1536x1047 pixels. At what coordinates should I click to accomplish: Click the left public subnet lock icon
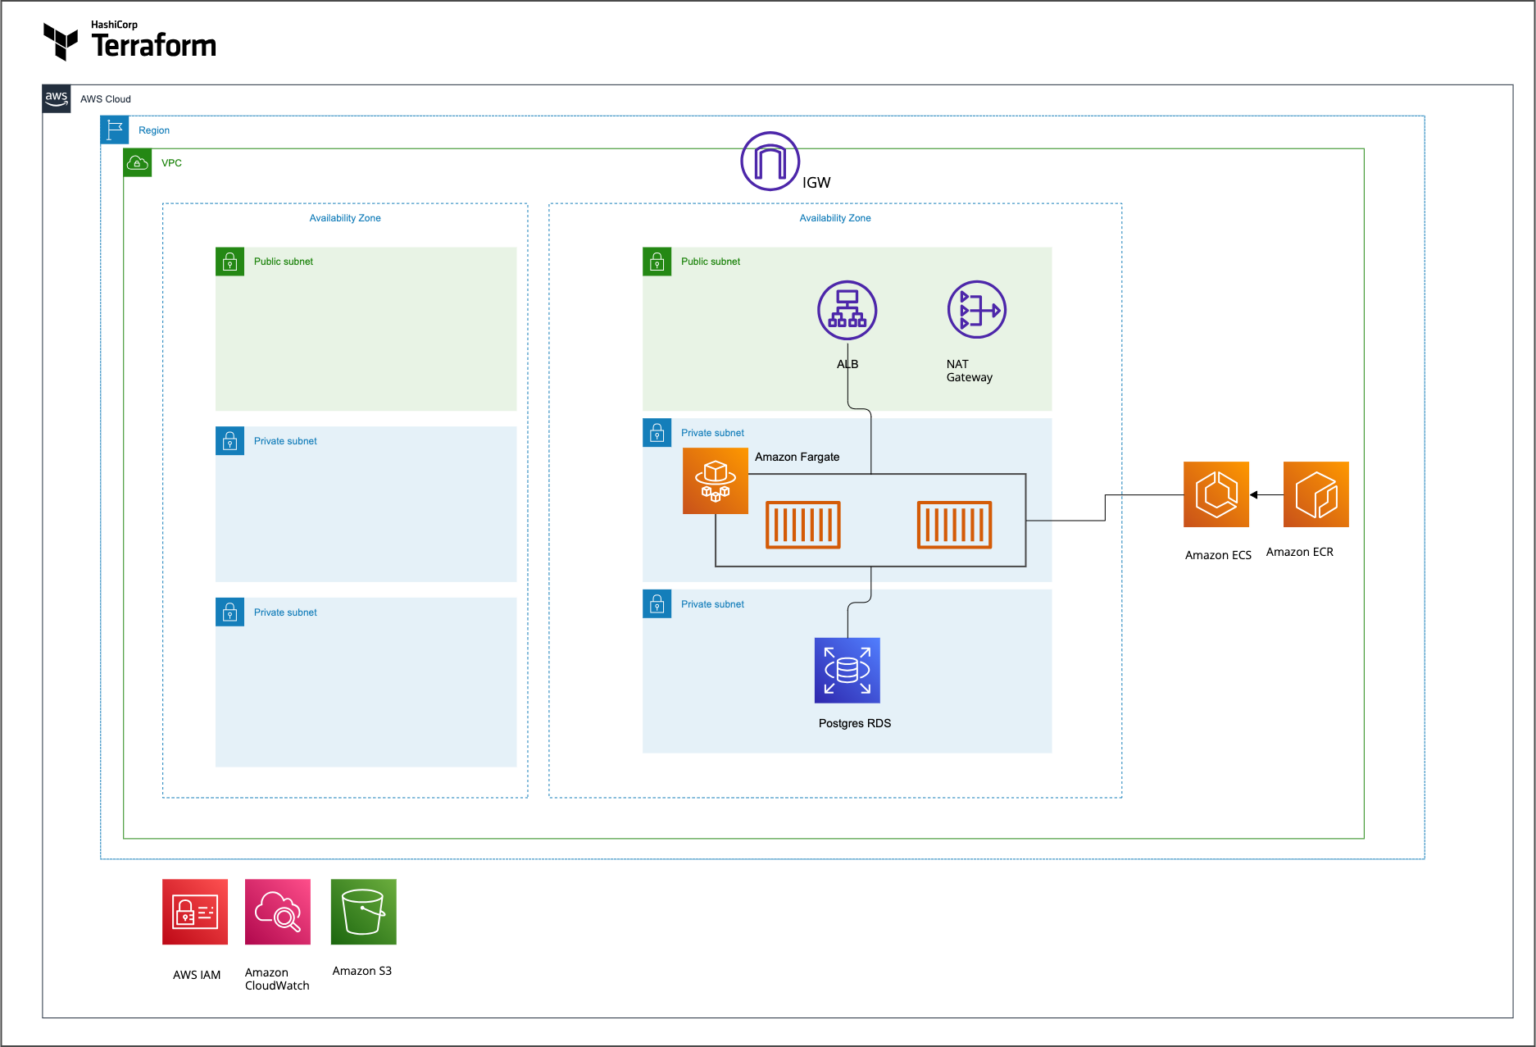tap(230, 261)
